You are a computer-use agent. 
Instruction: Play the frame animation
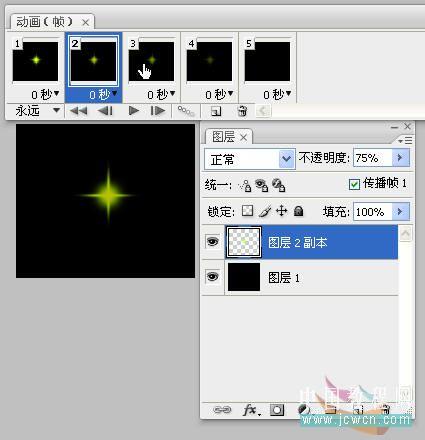click(x=134, y=110)
